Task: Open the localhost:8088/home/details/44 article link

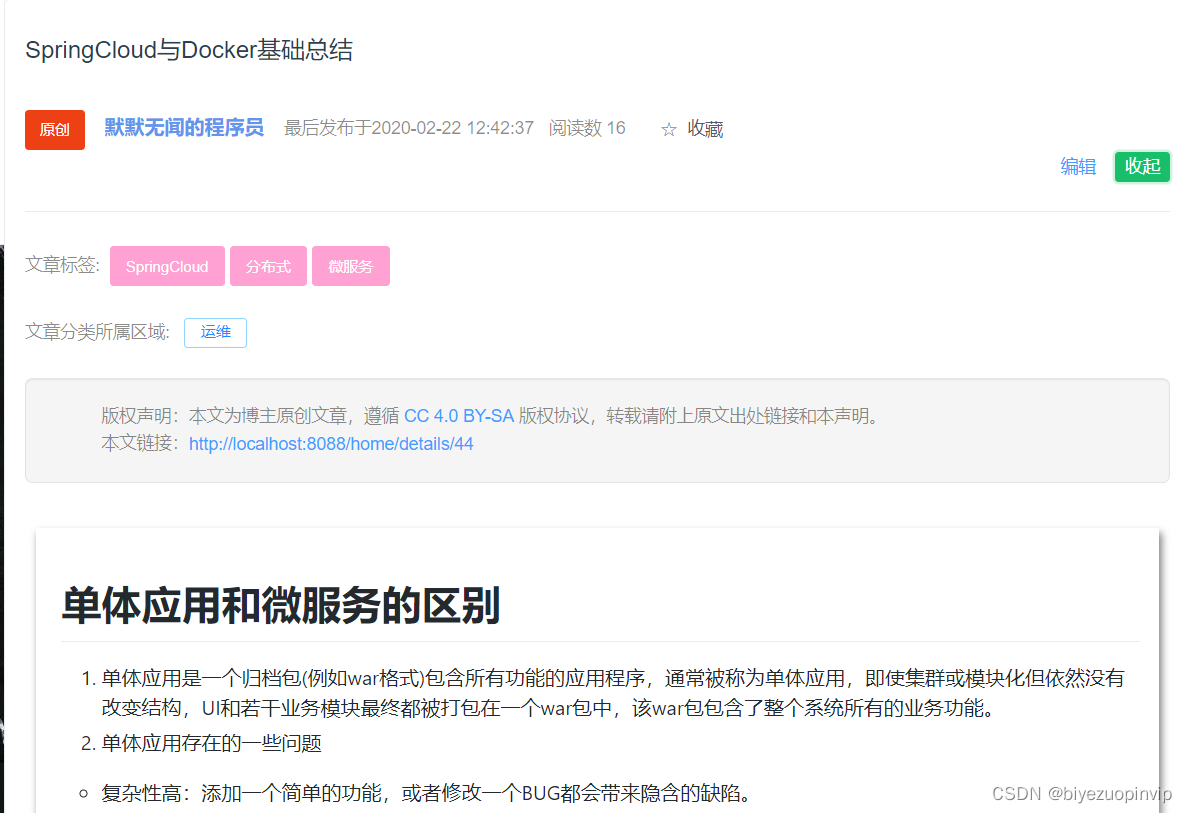Action: 331,444
